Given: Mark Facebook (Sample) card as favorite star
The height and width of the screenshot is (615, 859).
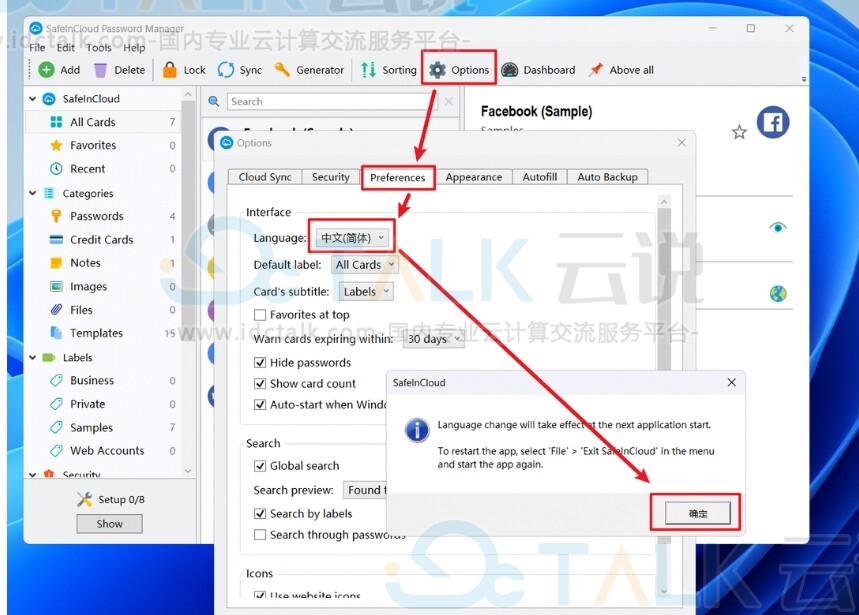Looking at the screenshot, I should click(x=739, y=132).
